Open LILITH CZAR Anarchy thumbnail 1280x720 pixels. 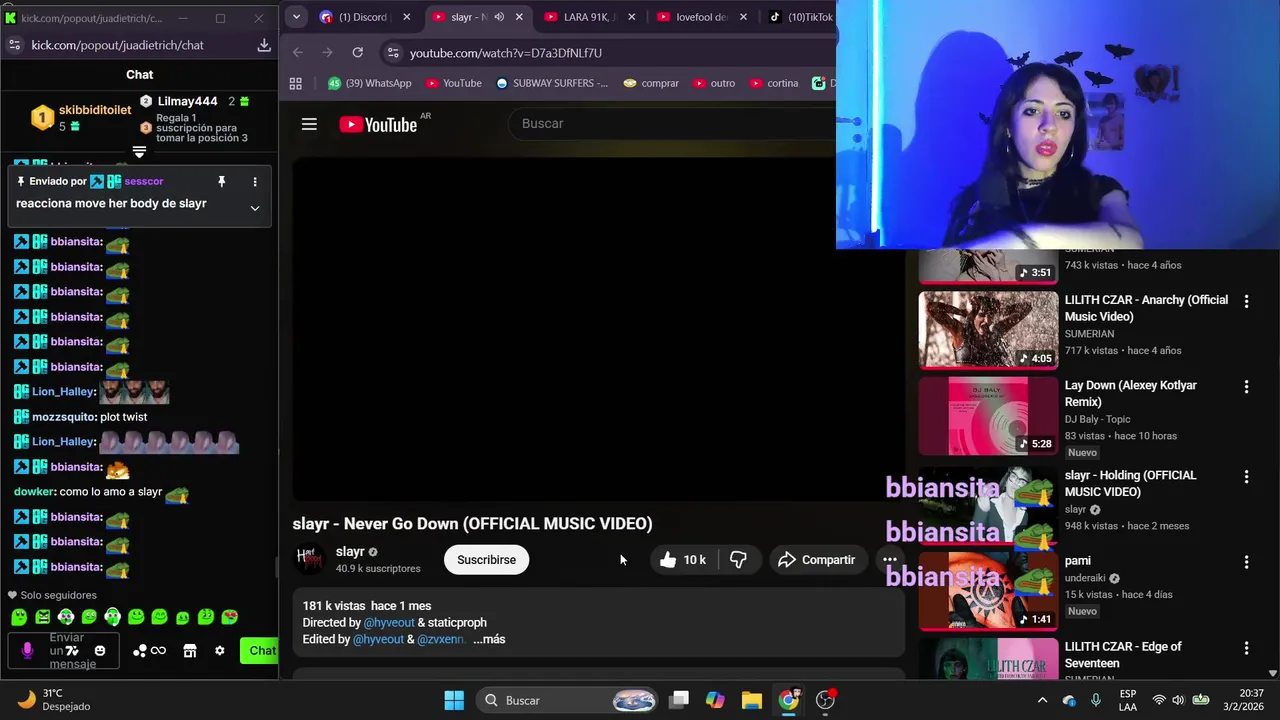pyautogui.click(x=988, y=330)
